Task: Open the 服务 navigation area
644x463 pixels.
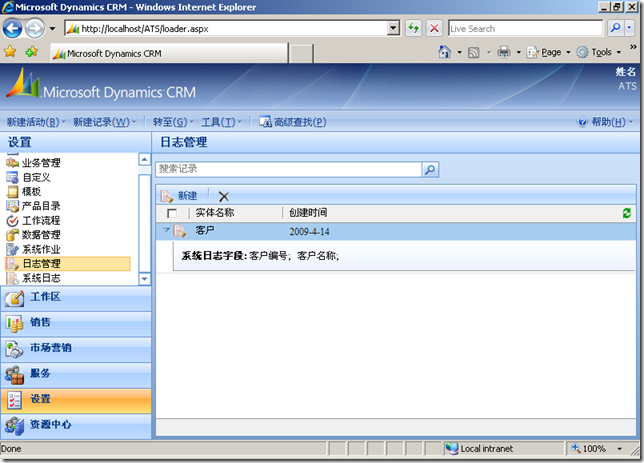Action: 76,375
